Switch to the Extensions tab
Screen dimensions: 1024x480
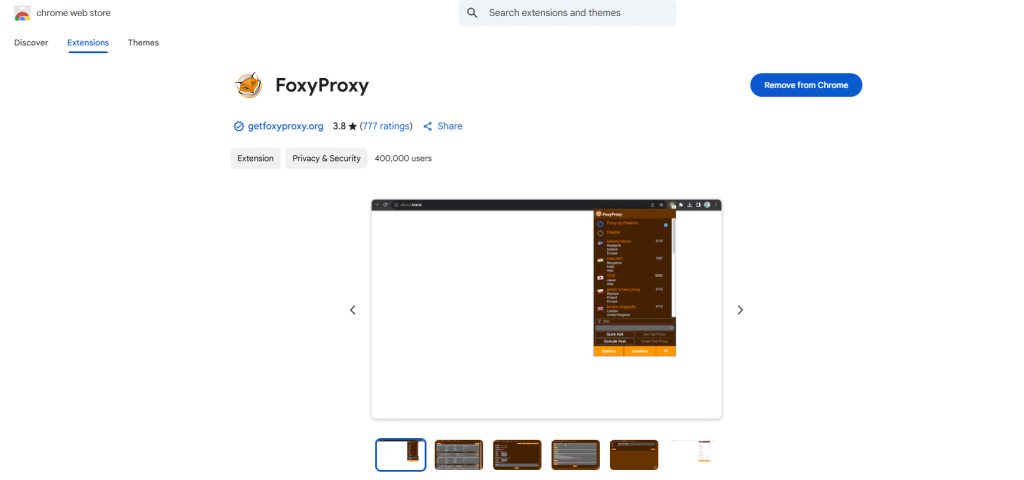coord(88,42)
